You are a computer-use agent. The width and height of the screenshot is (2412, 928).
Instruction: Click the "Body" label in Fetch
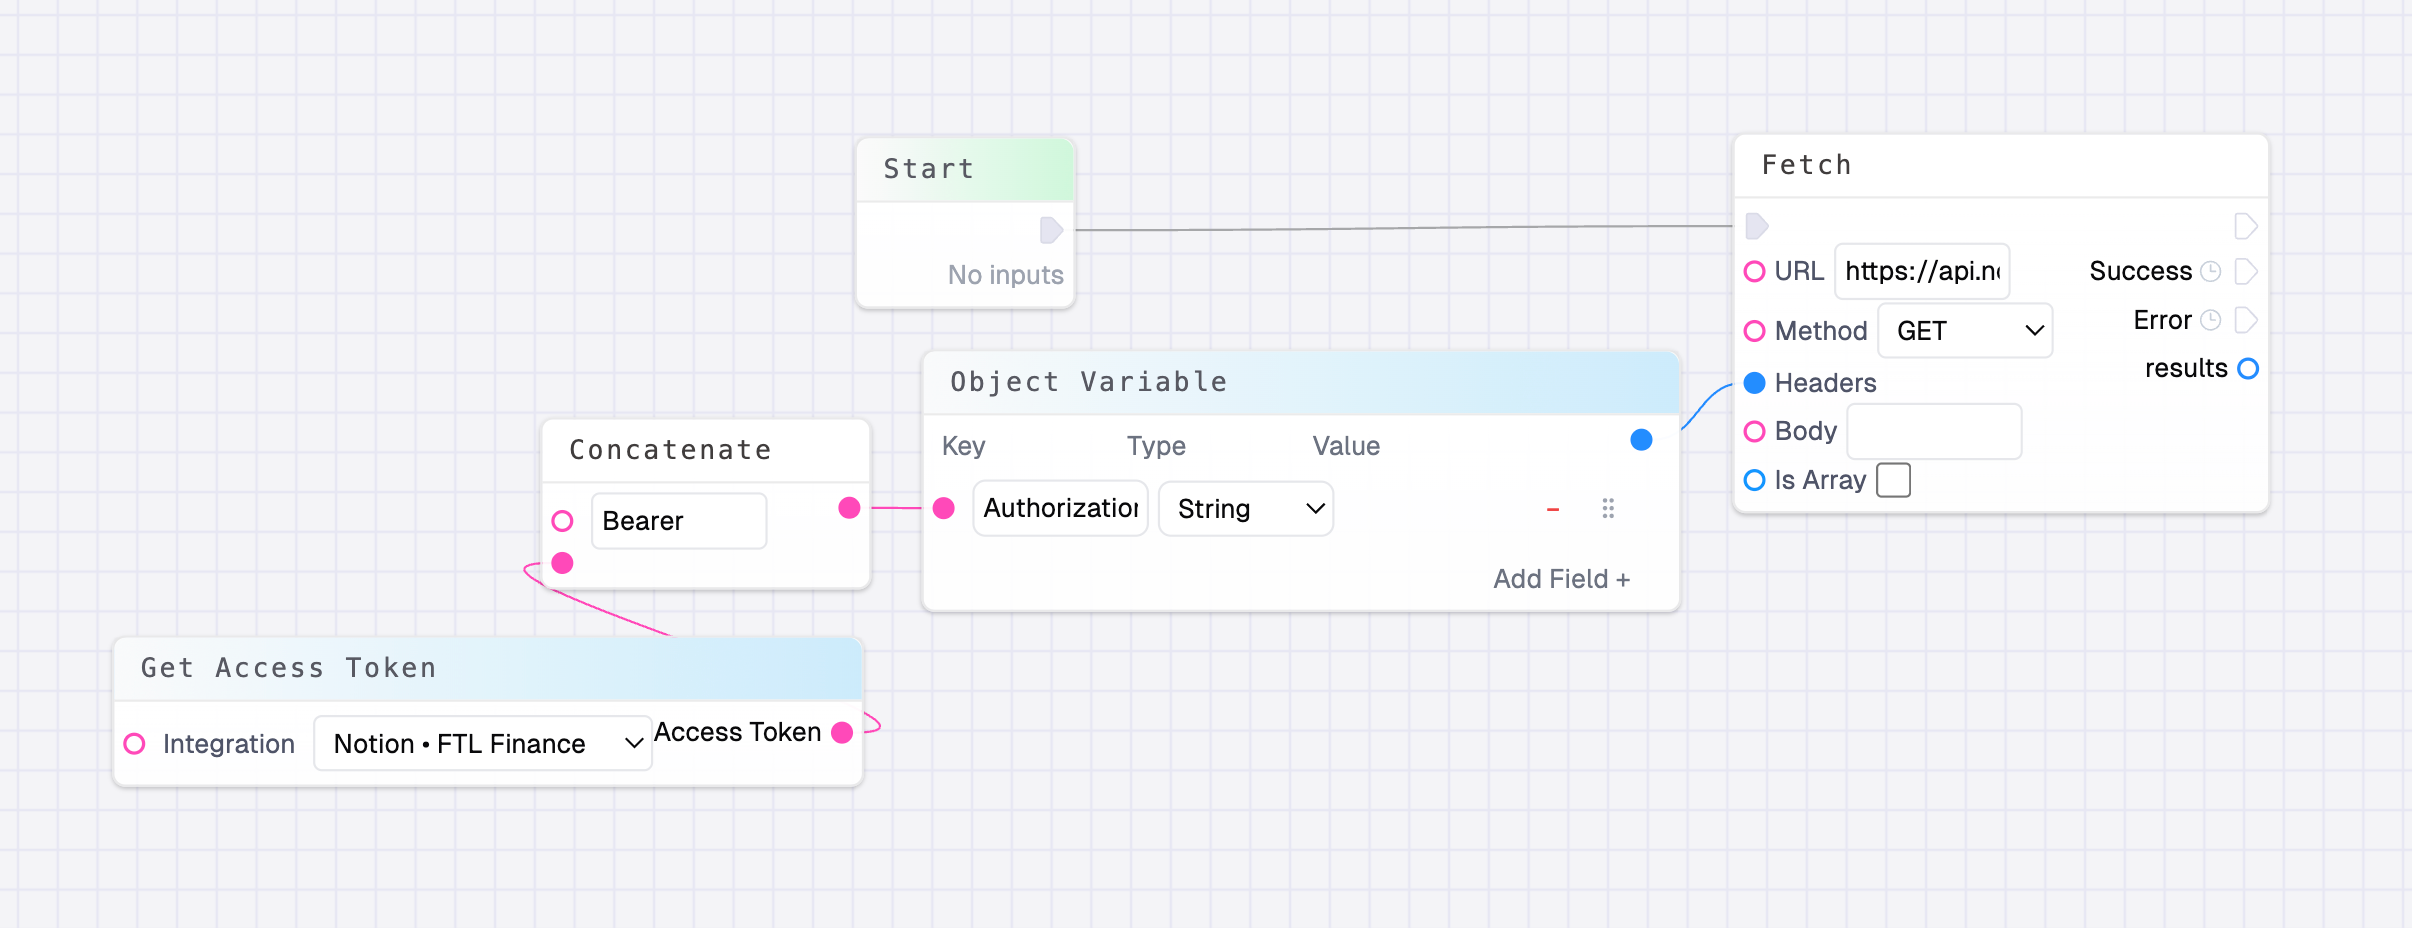[x=1806, y=431]
